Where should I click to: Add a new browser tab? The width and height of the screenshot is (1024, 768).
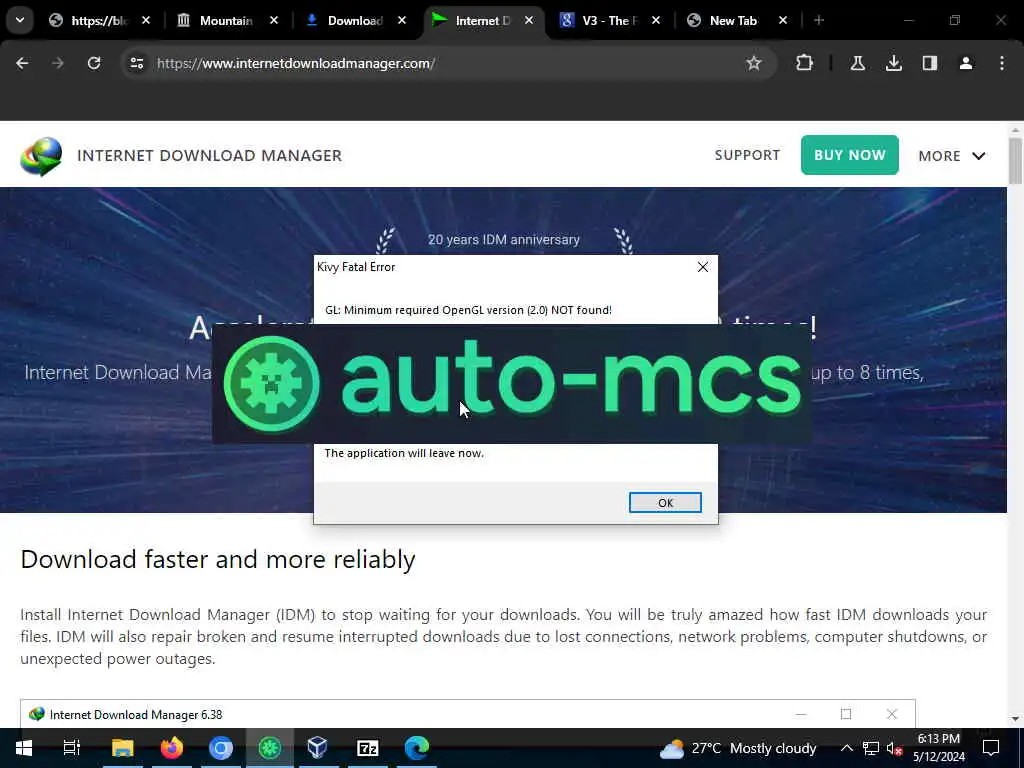point(818,20)
